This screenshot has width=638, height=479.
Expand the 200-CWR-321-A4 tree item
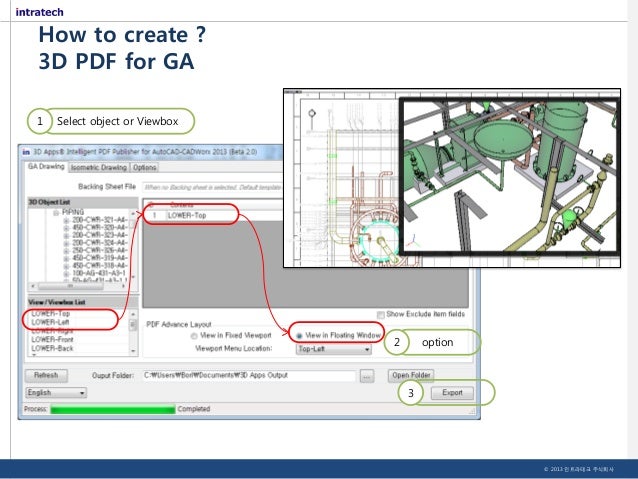coord(66,220)
